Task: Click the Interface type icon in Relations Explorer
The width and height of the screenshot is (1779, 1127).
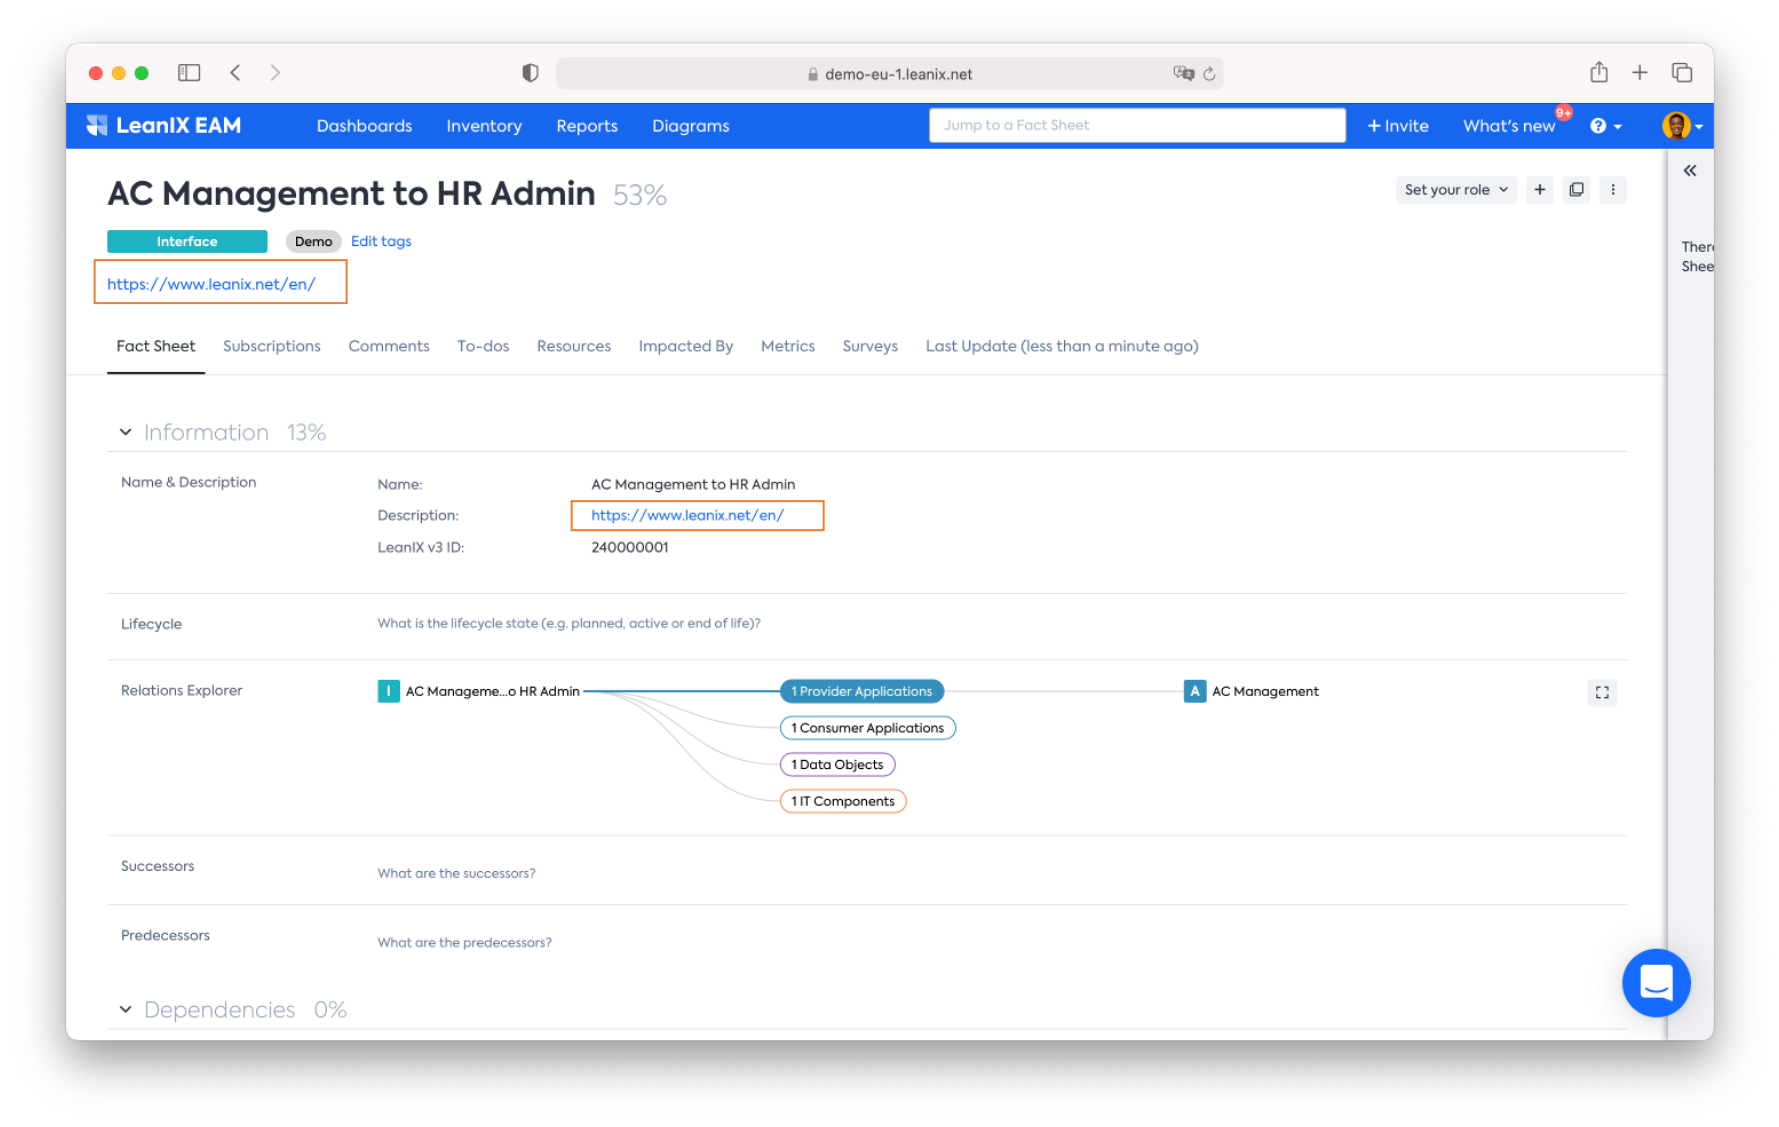Action: (388, 691)
